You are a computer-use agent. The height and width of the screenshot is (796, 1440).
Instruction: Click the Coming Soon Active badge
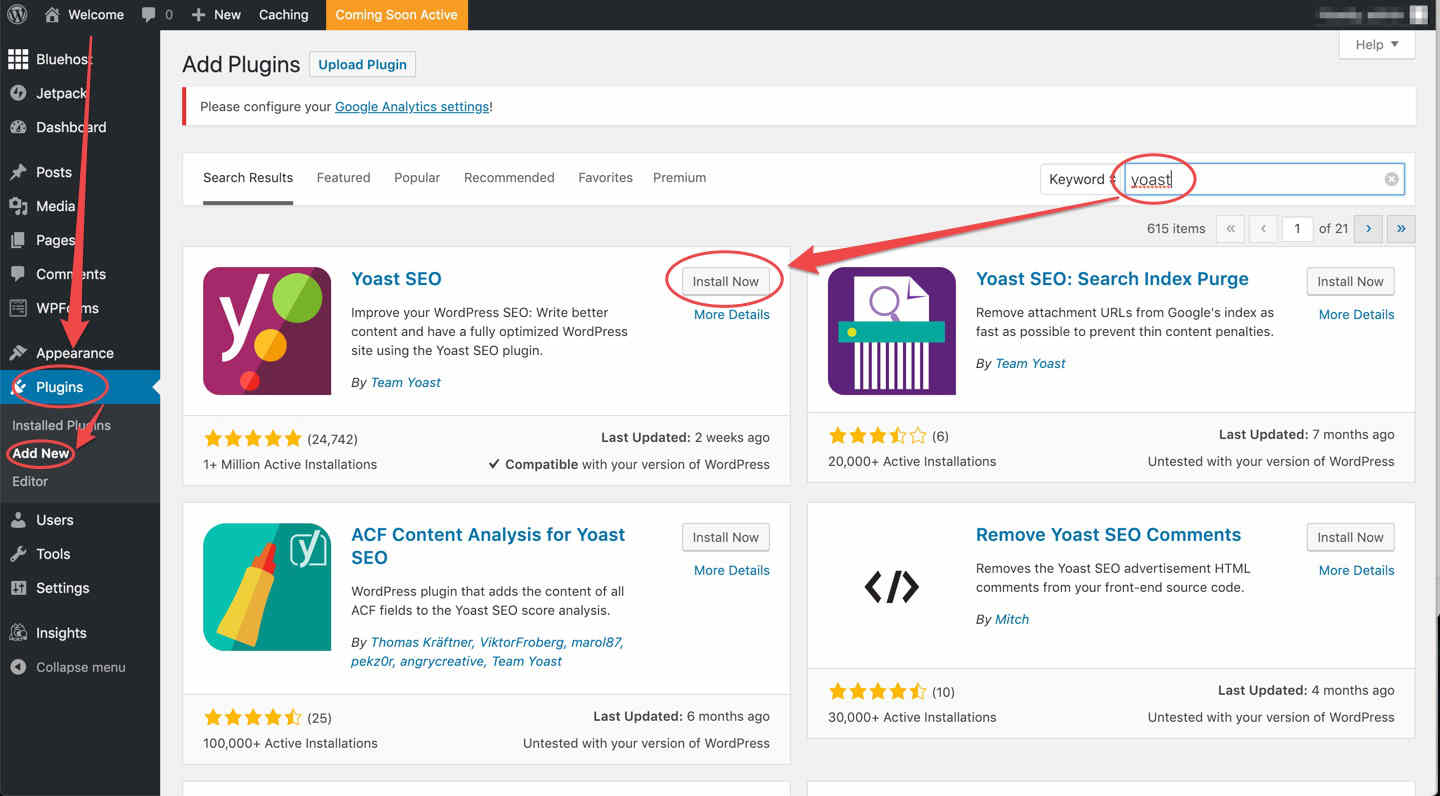point(396,15)
